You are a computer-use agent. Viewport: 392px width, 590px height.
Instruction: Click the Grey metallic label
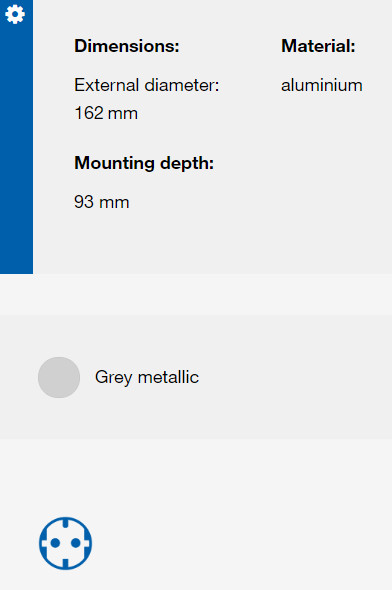pos(147,377)
